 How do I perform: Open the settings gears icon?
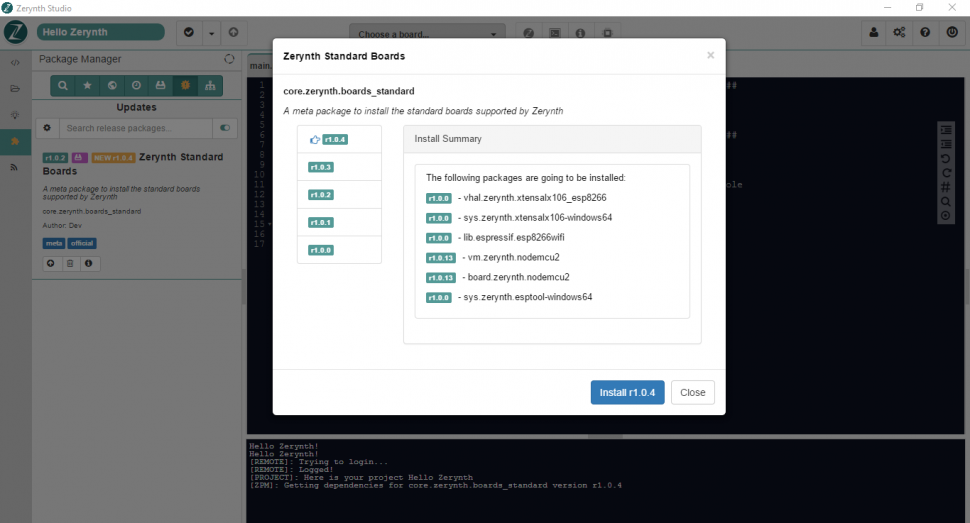(x=899, y=32)
